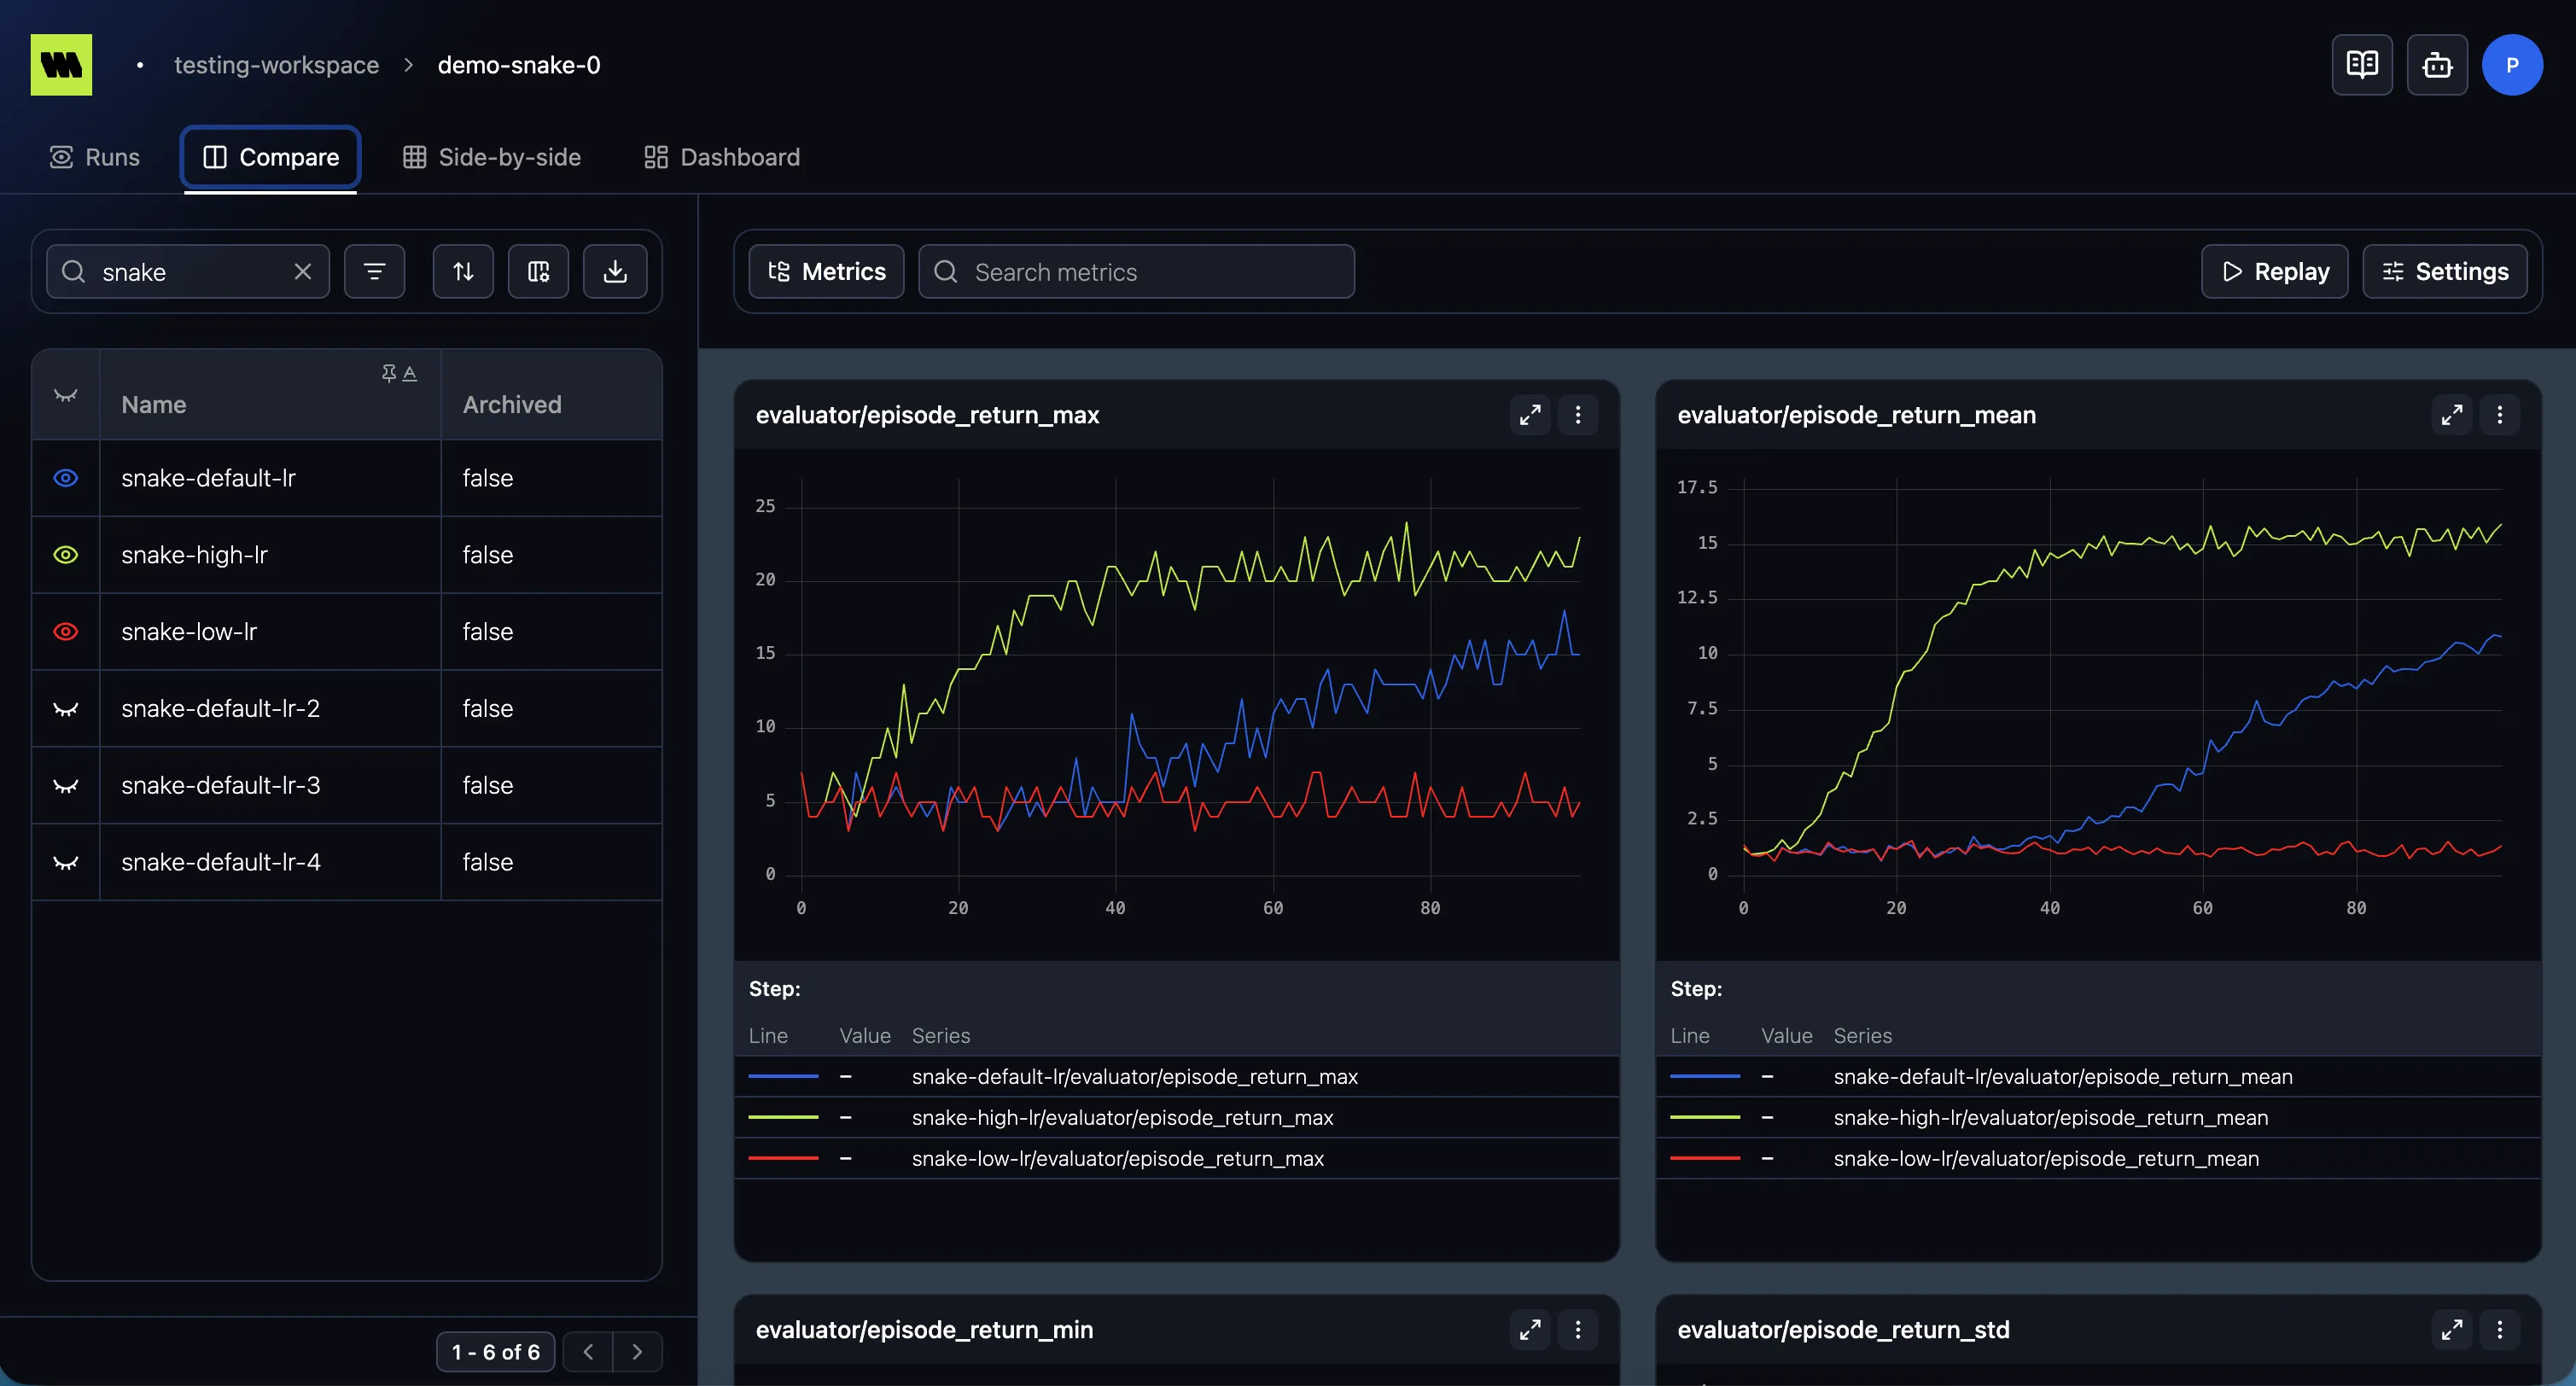
Task: Go to testing-workspace breadcrumb
Action: click(276, 65)
